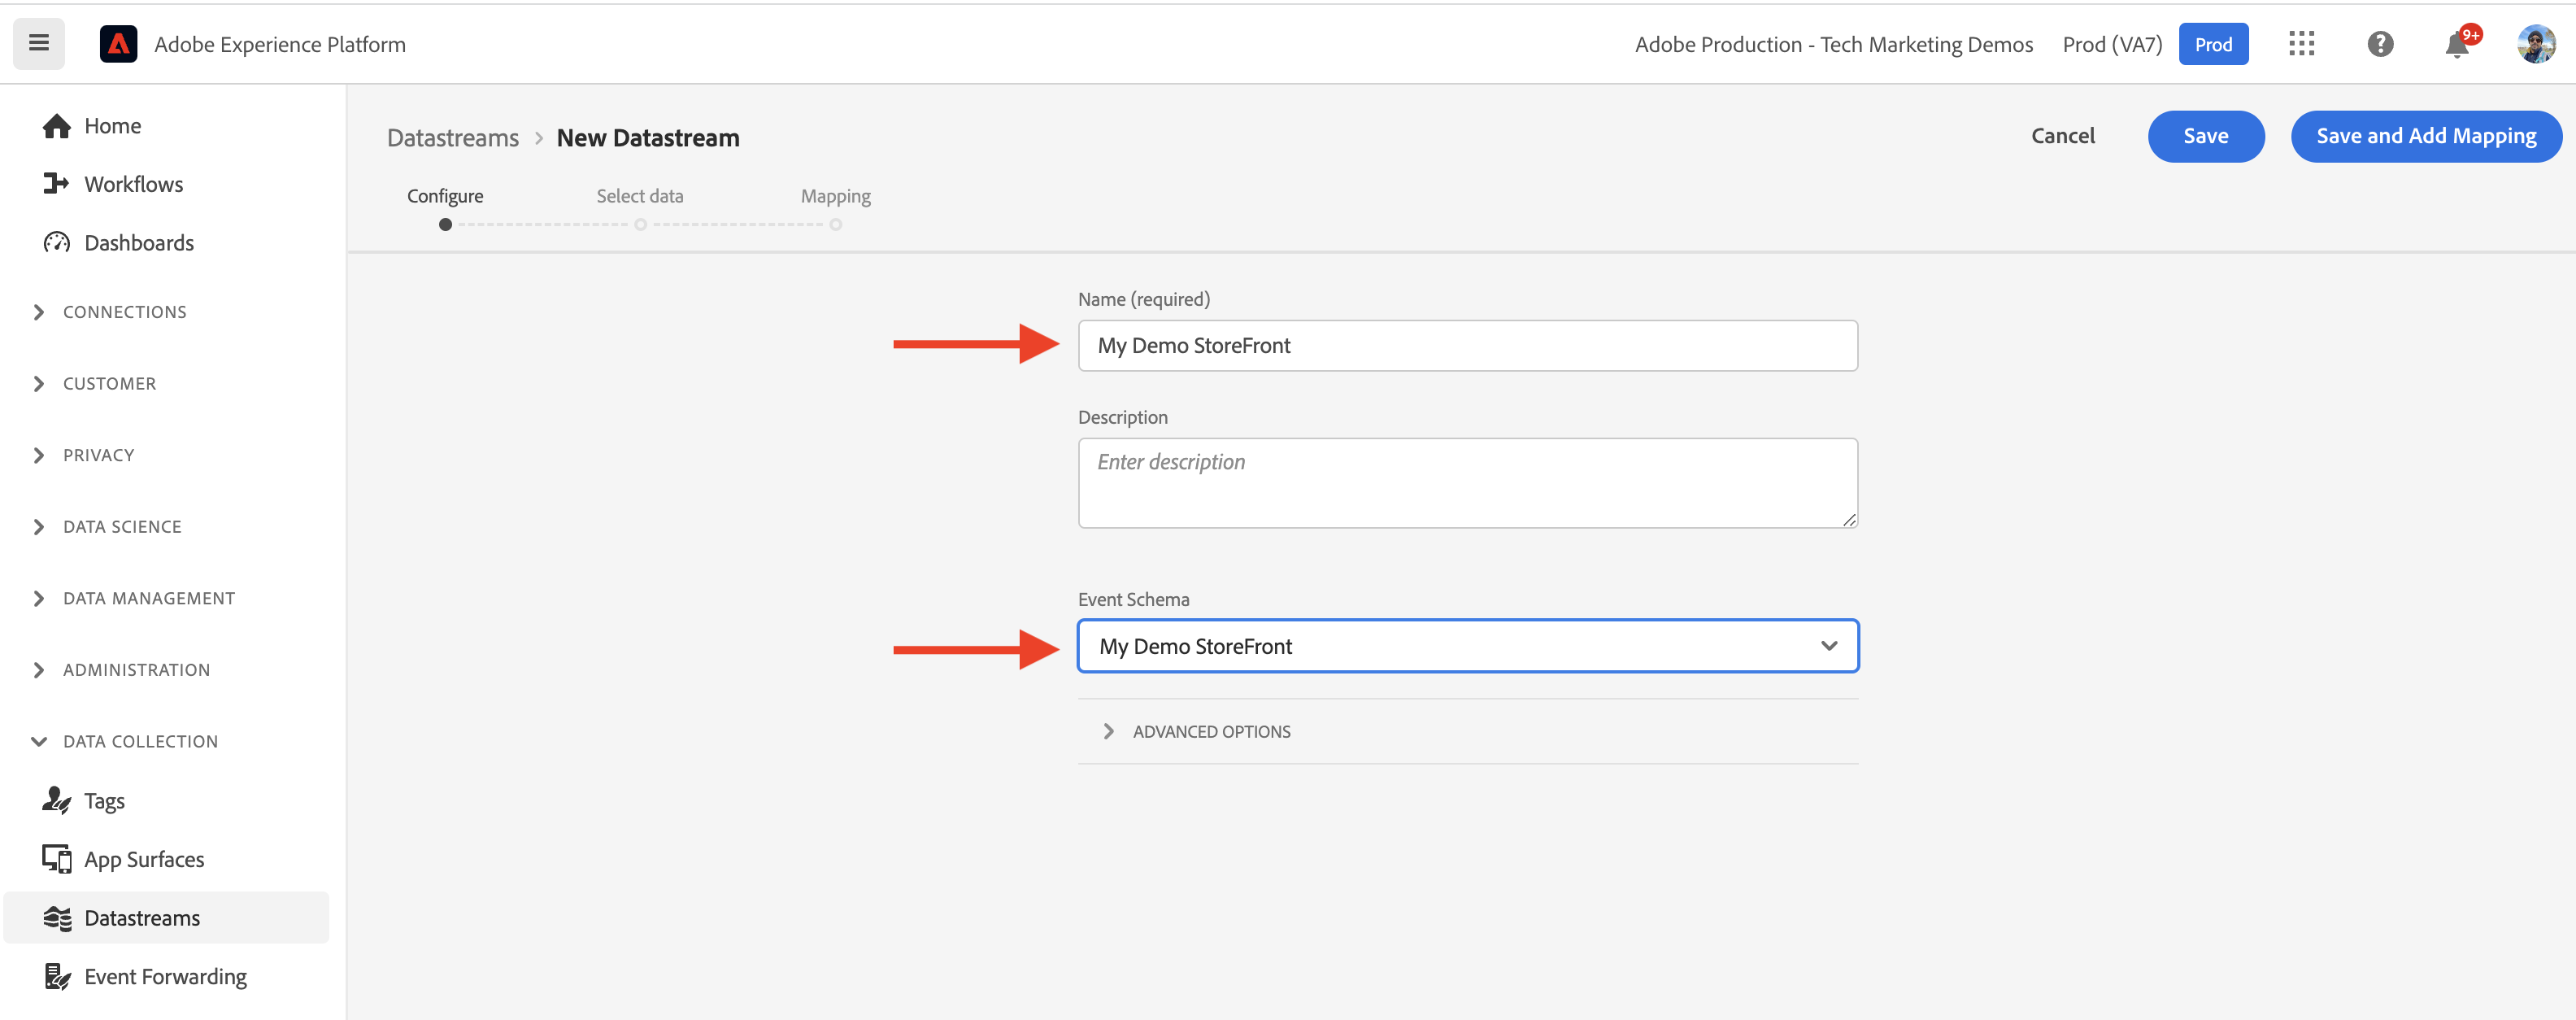Open the app switcher grid icon
The width and height of the screenshot is (2576, 1020).
point(2301,44)
